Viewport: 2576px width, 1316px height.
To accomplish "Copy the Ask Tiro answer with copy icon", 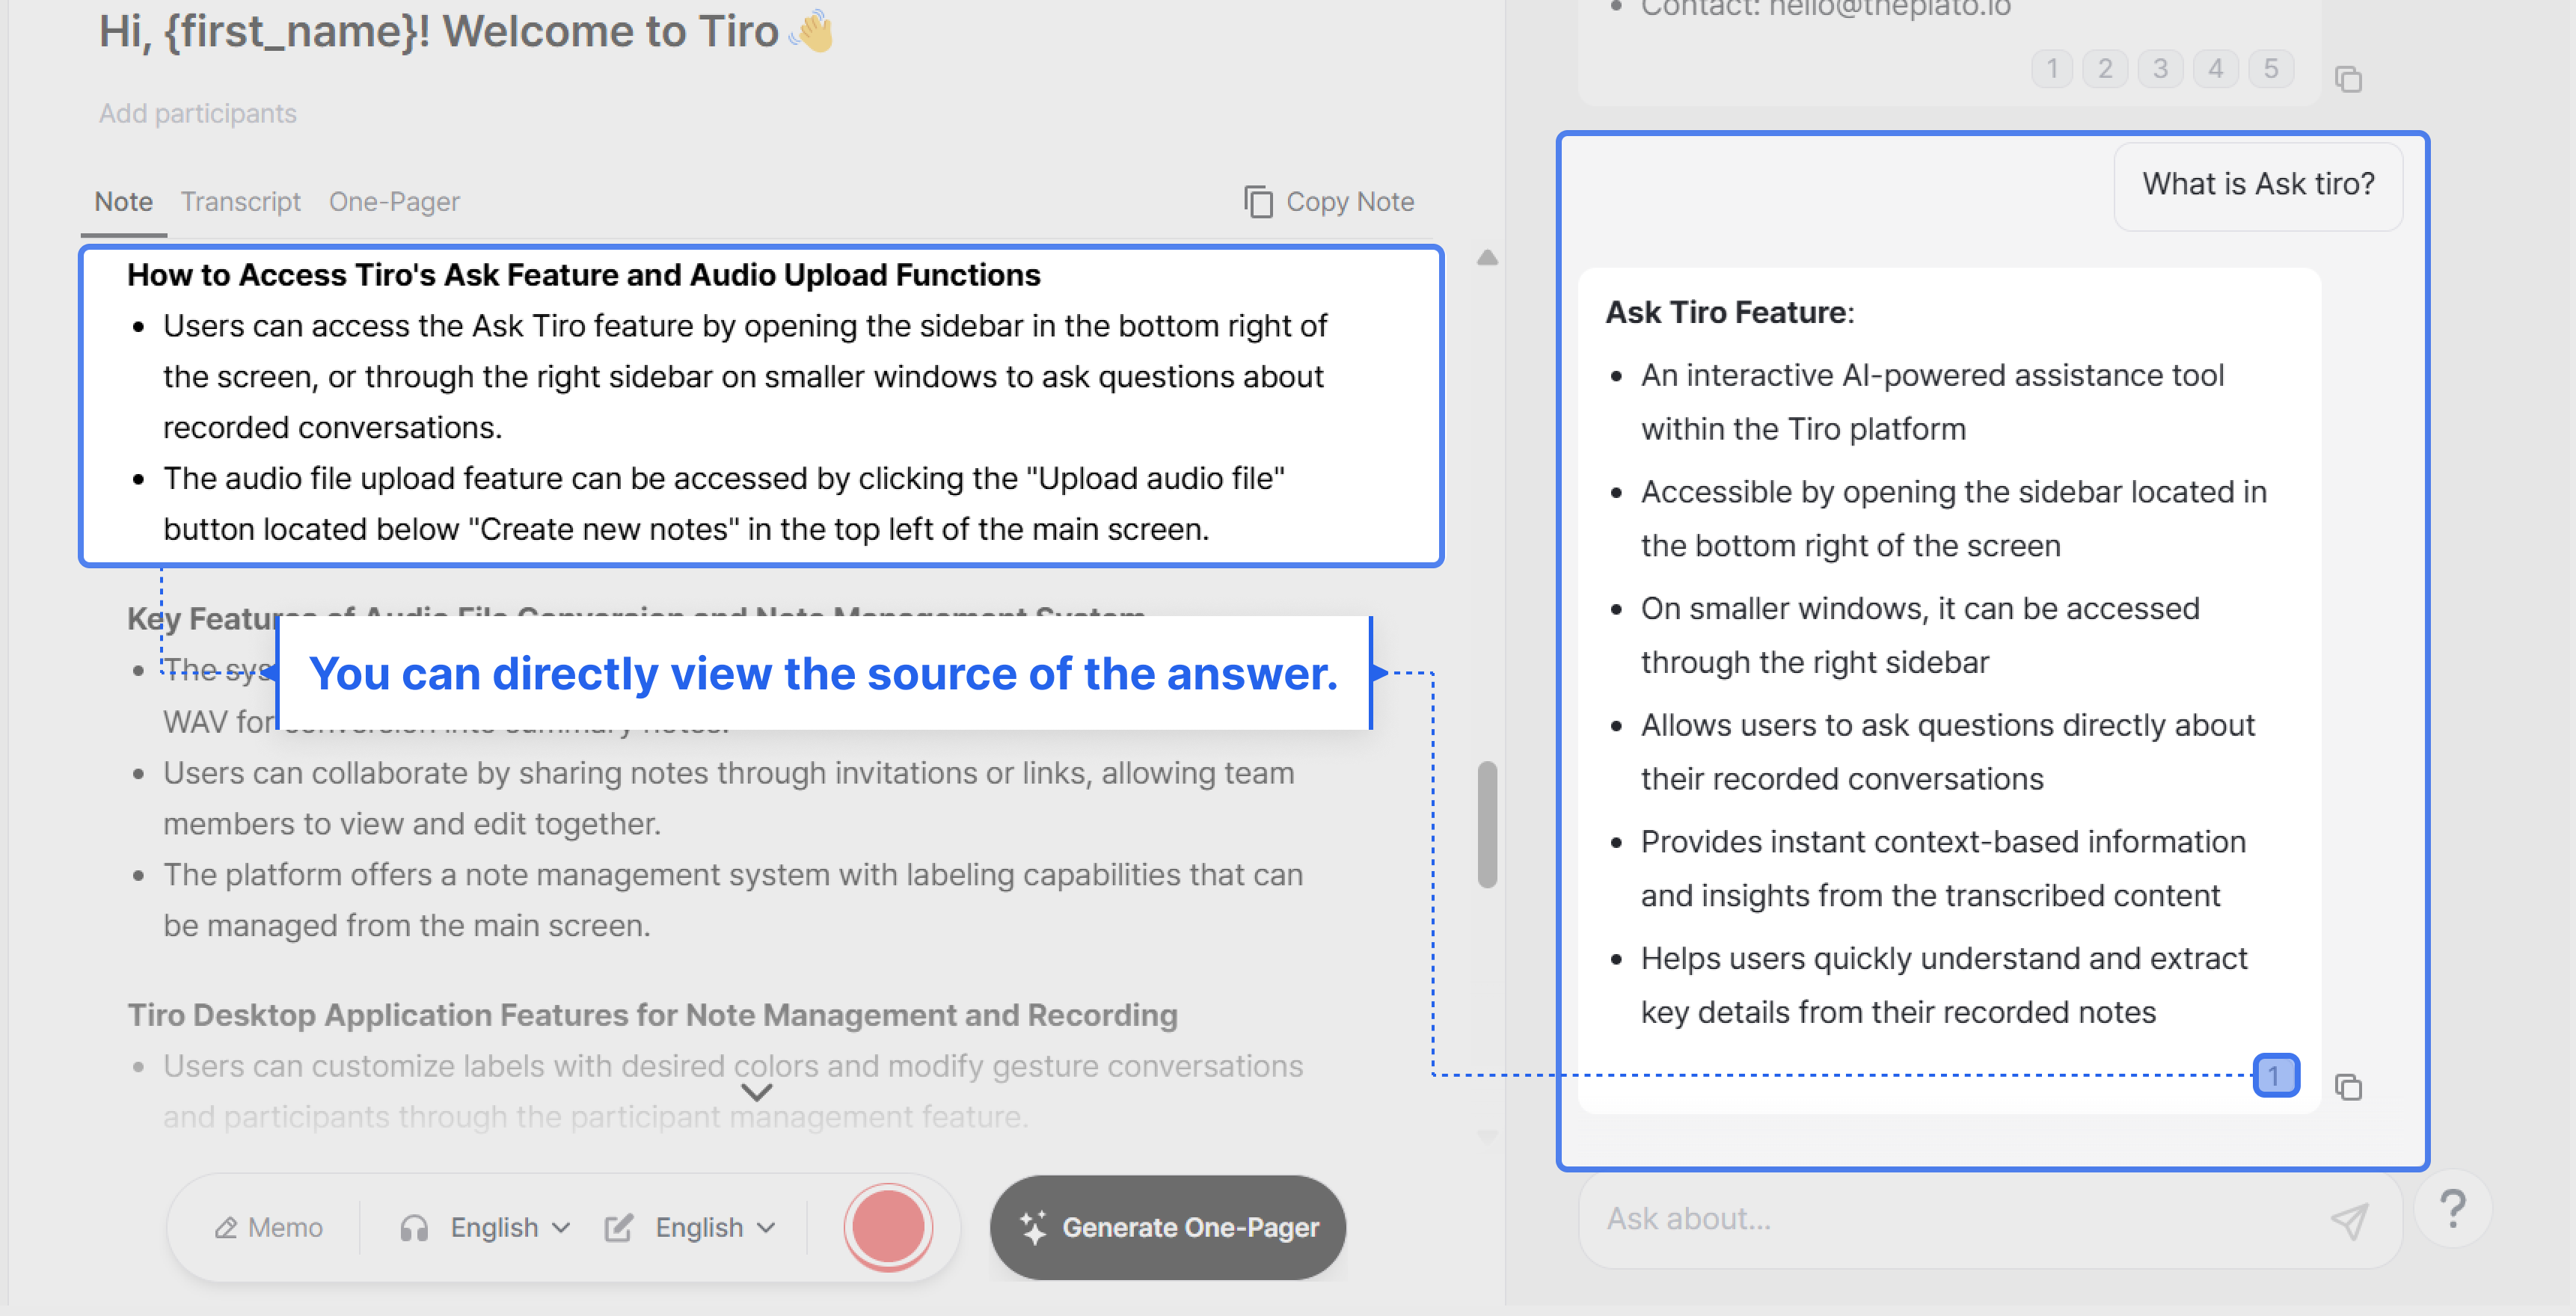I will 2348,1086.
